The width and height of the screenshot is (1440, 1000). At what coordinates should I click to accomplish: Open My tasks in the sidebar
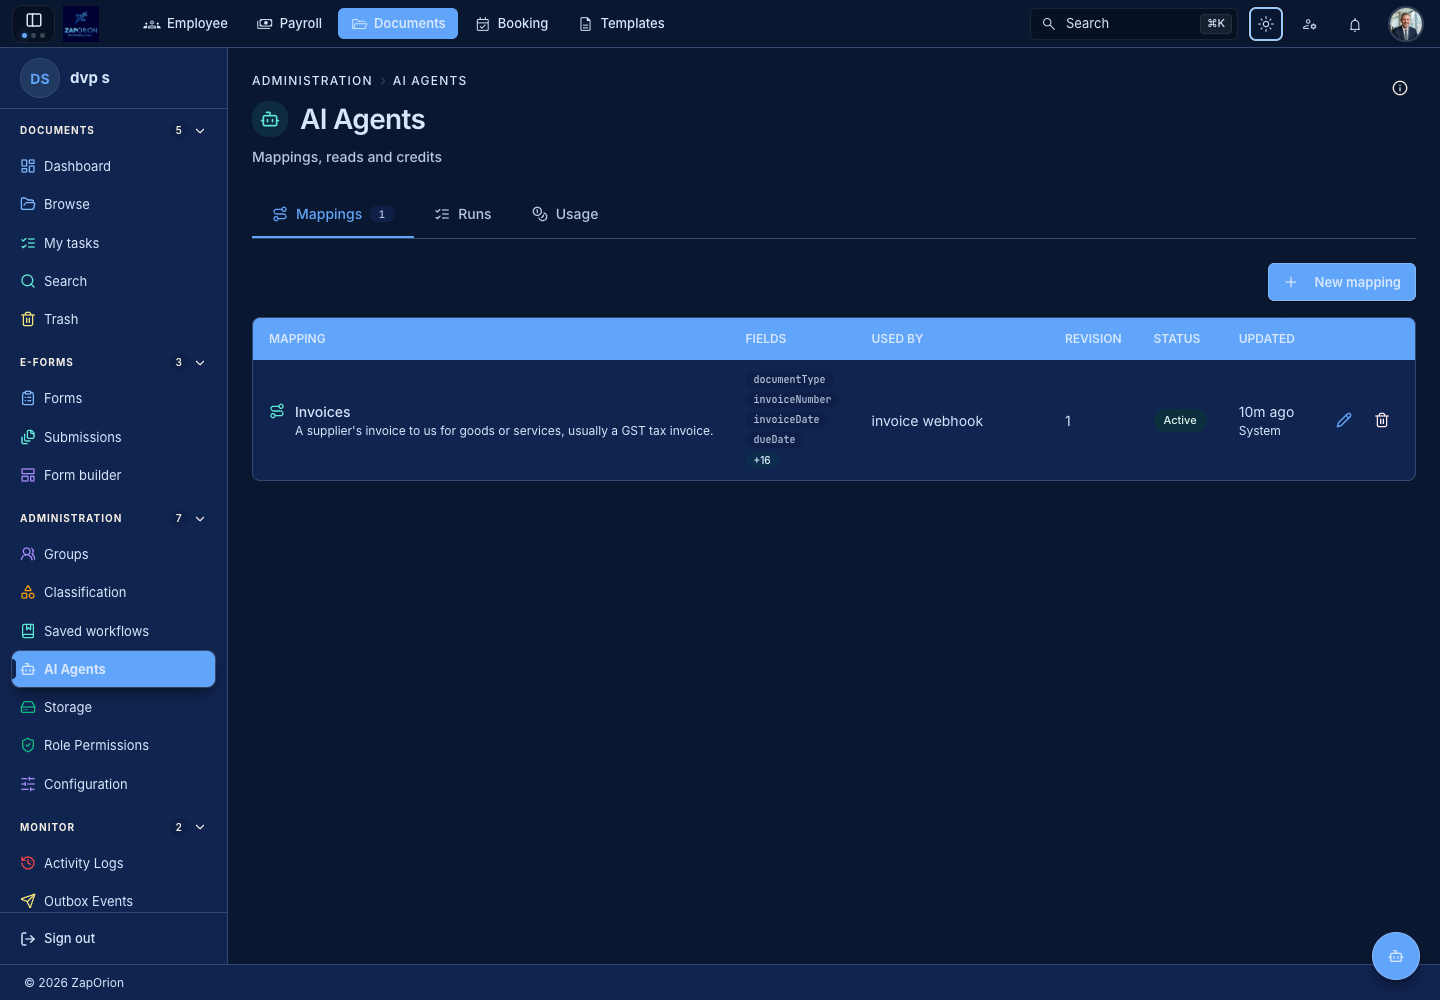(x=113, y=243)
